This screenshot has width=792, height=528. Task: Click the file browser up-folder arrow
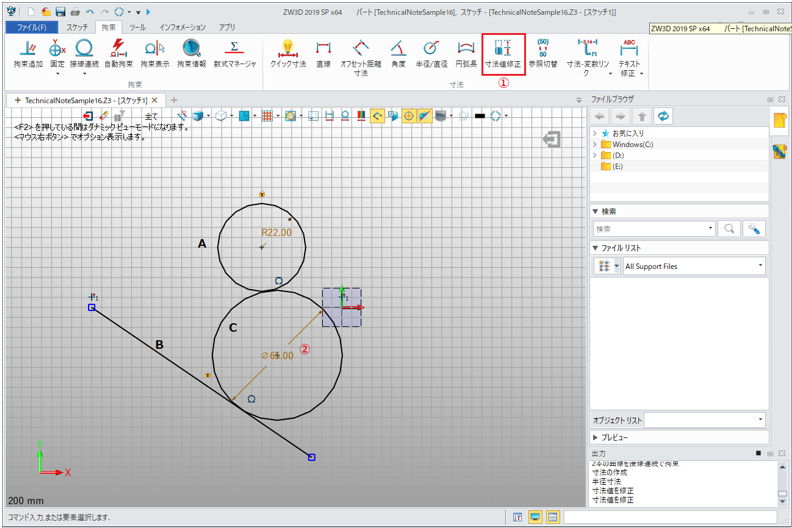pos(641,117)
